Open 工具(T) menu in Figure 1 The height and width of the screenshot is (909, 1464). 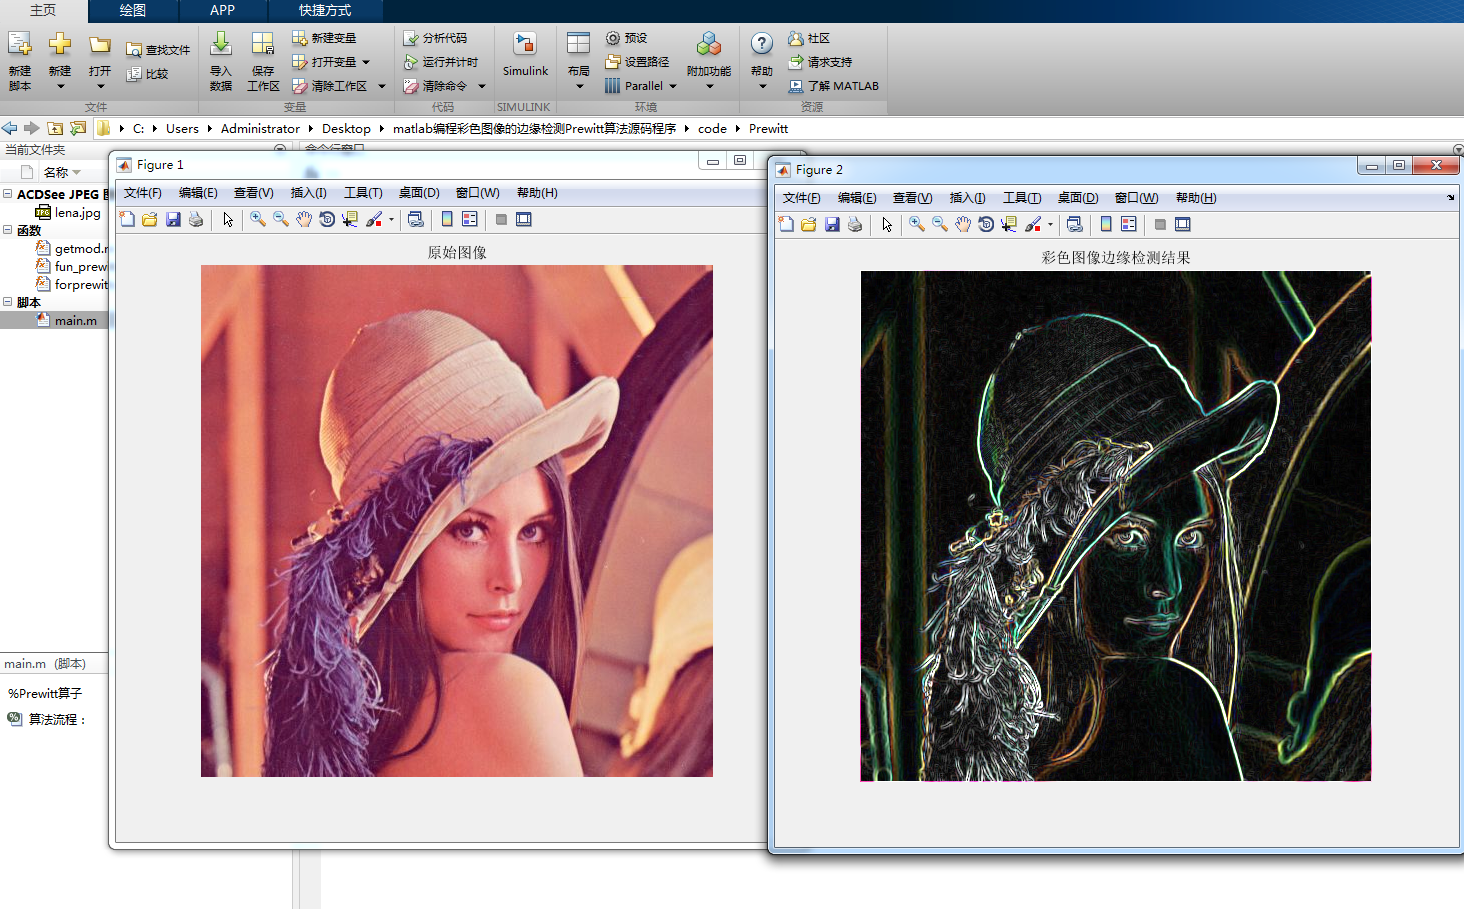pos(363,193)
